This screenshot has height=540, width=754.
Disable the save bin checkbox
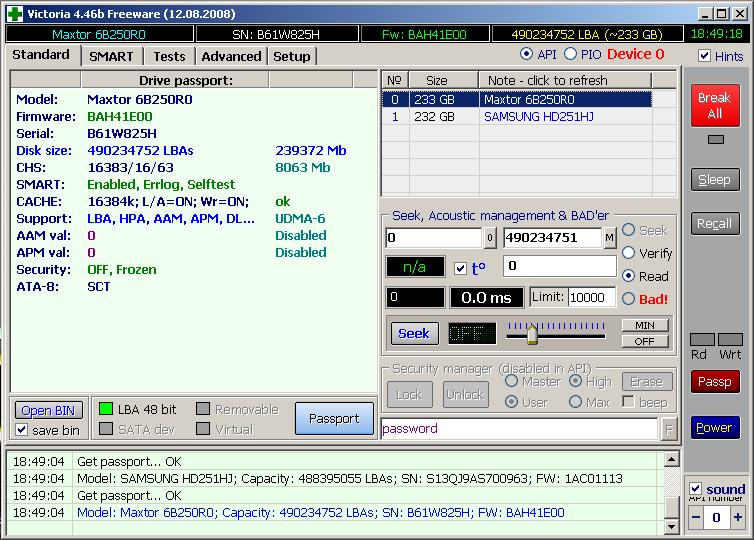22,430
